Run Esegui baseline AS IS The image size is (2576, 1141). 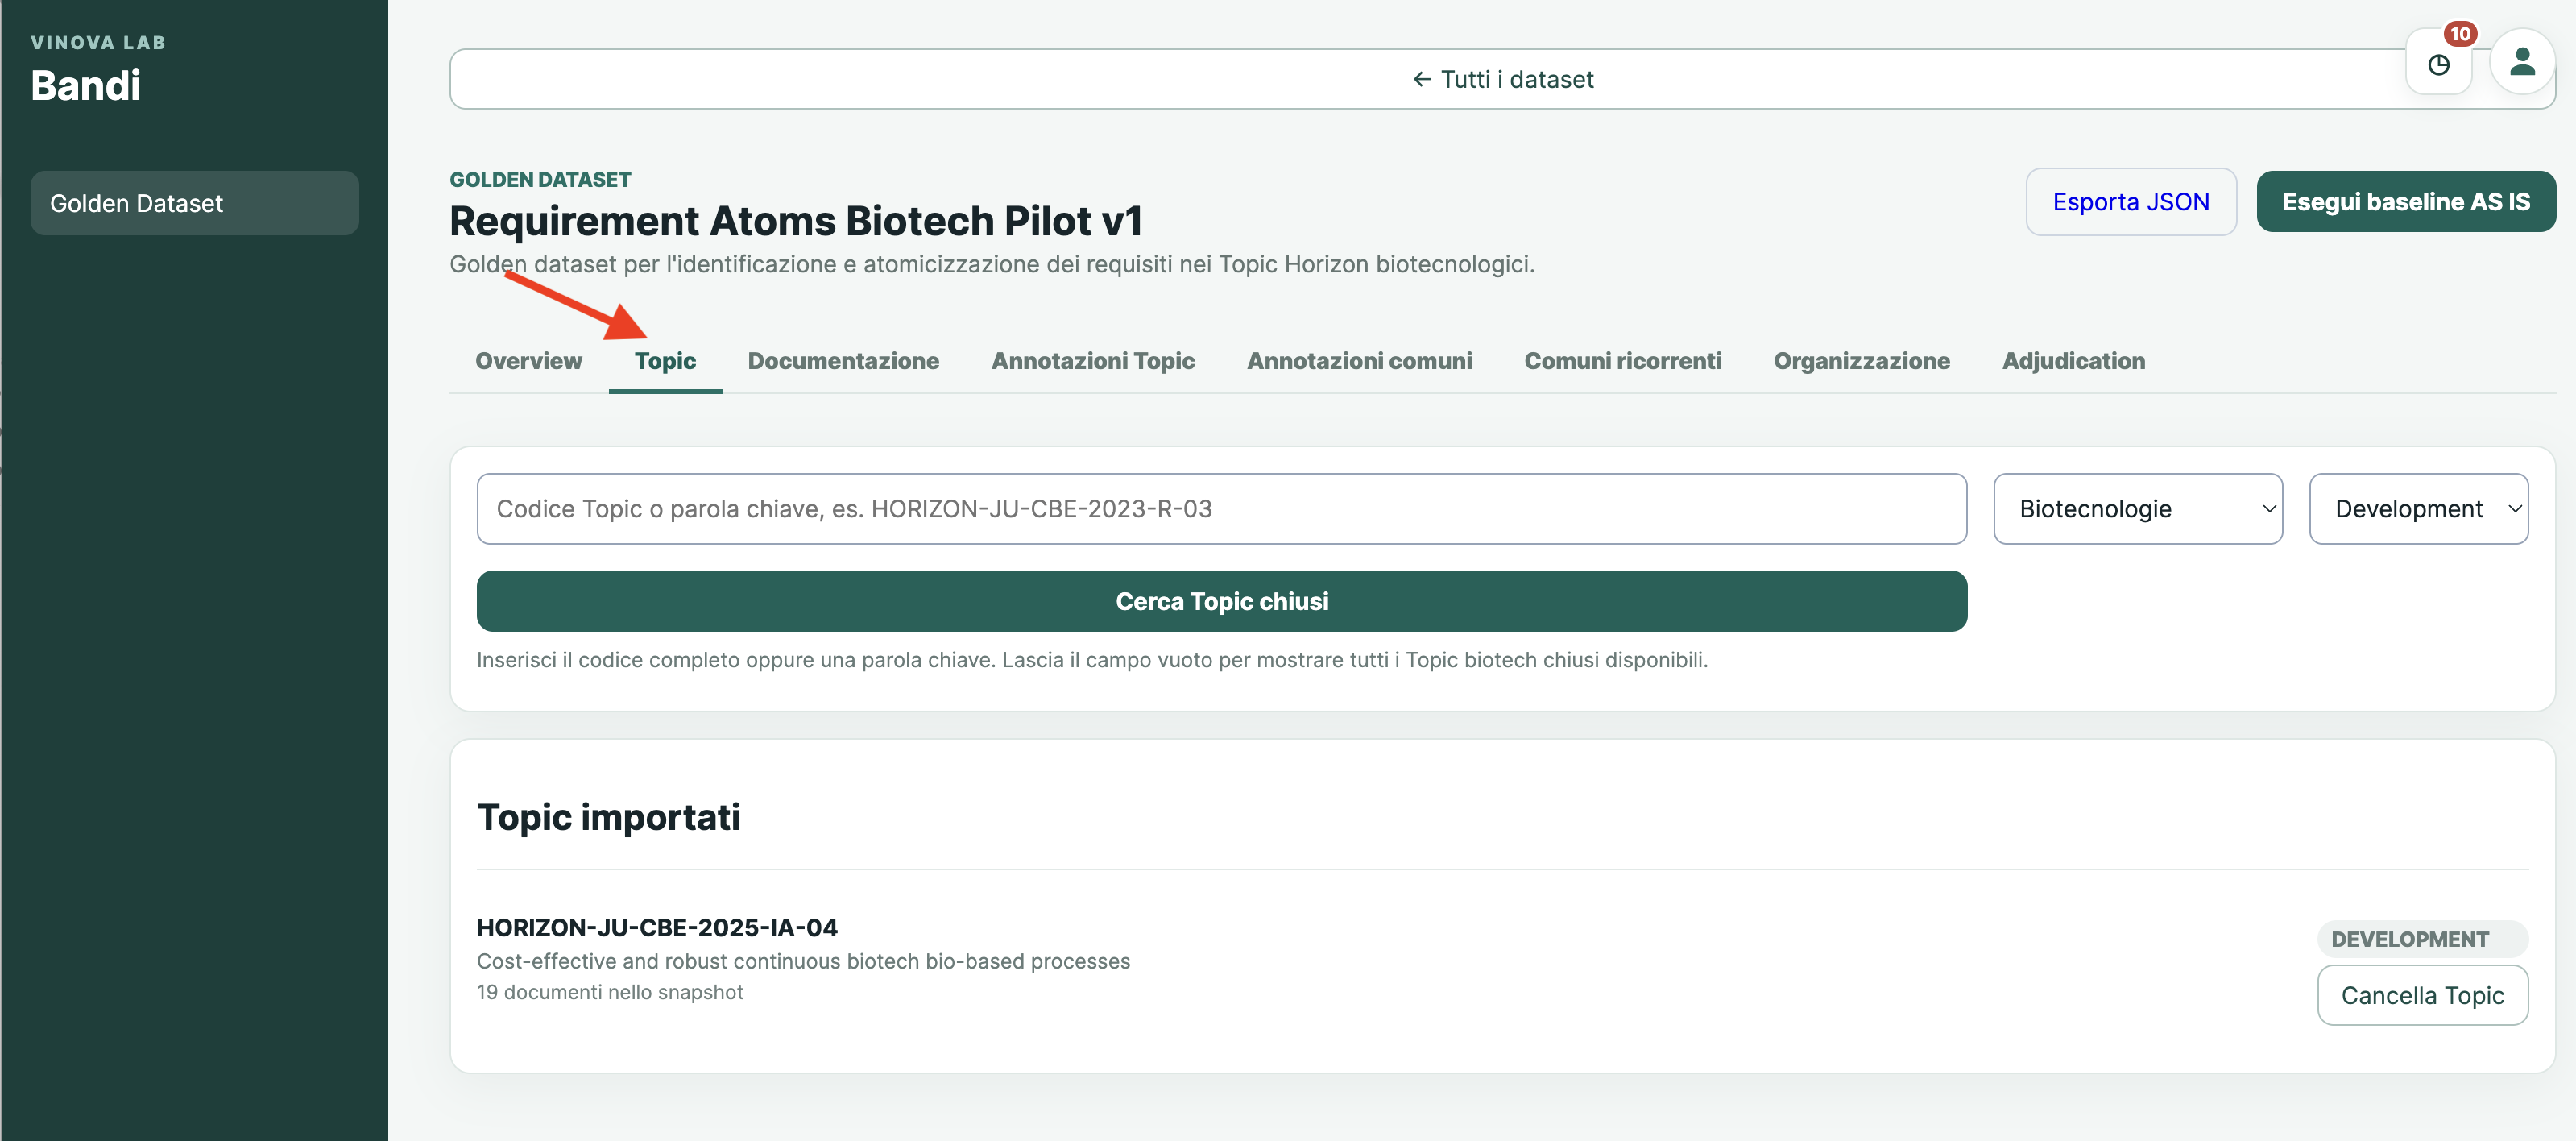coord(2406,202)
